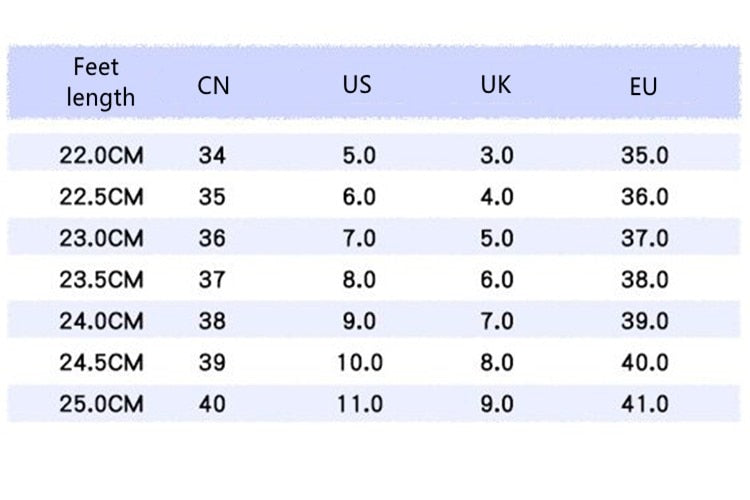The width and height of the screenshot is (750, 500).
Task: Click the 24.5CM foot length cell
Action: tap(101, 362)
